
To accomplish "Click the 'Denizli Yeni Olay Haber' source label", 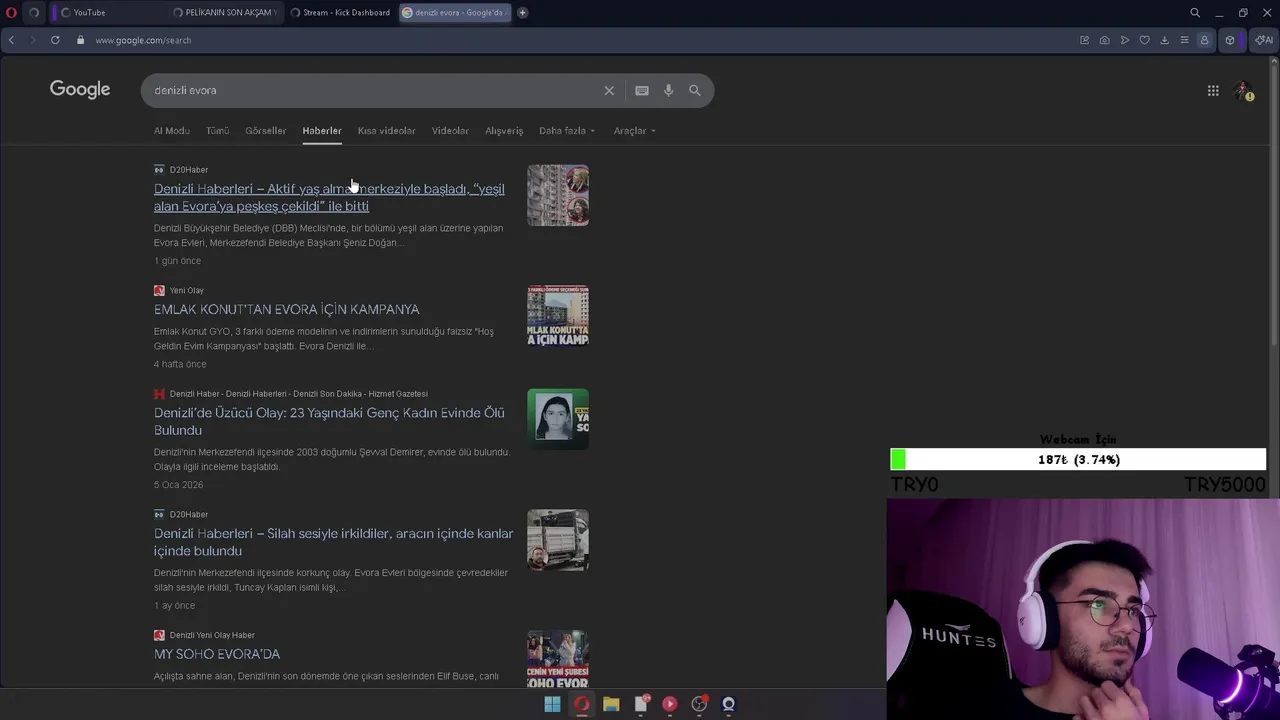I will coord(212,635).
